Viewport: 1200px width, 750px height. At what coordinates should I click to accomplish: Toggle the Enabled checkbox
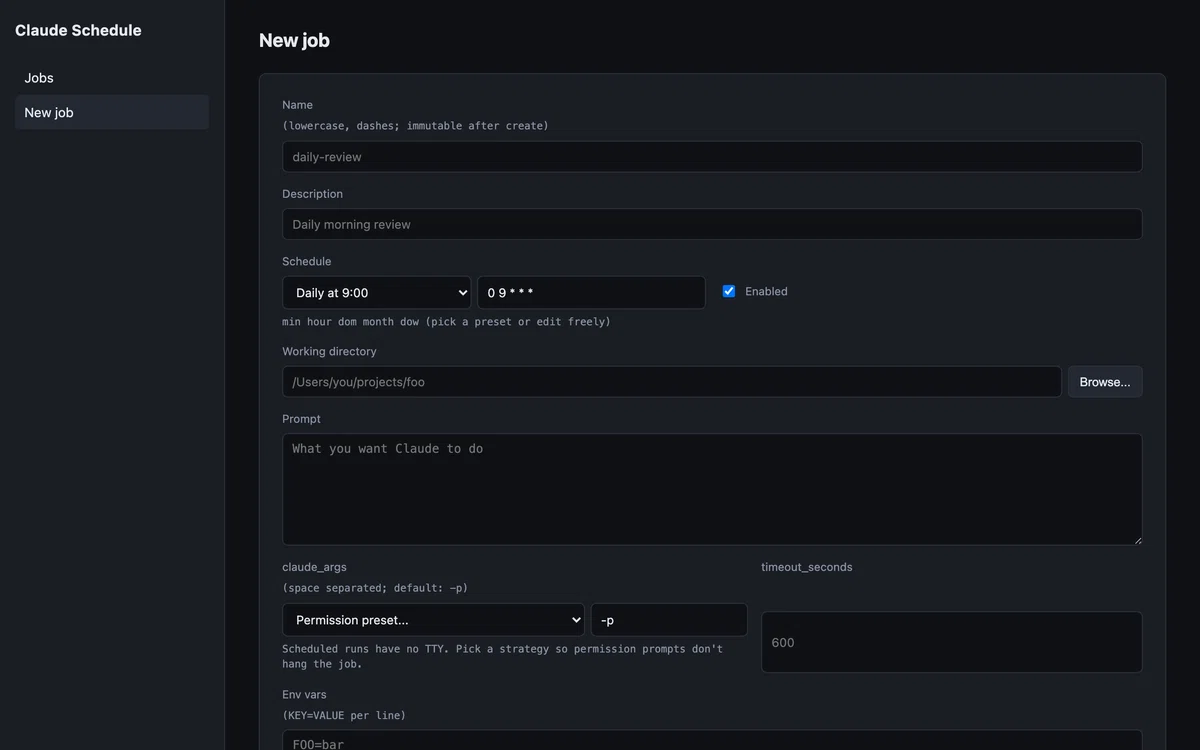pos(729,291)
